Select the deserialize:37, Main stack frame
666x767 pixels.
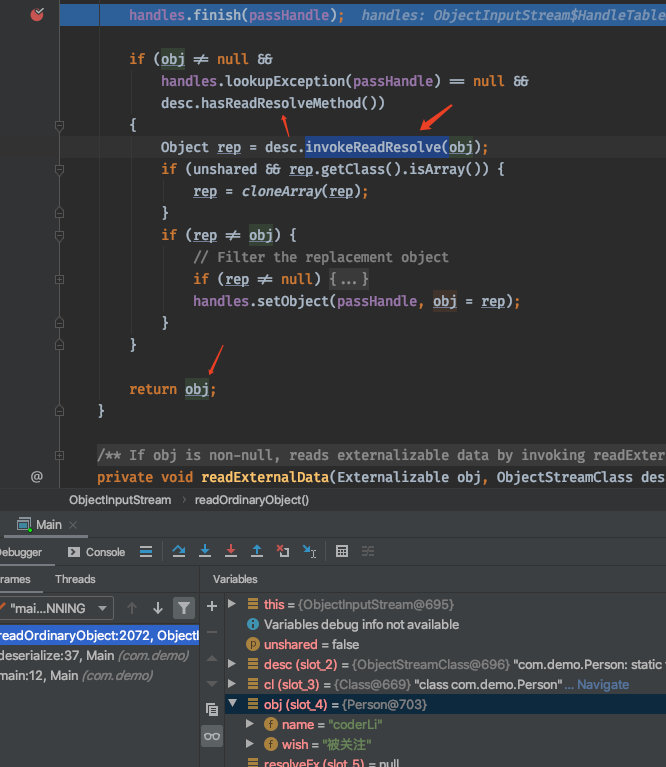coord(99,655)
